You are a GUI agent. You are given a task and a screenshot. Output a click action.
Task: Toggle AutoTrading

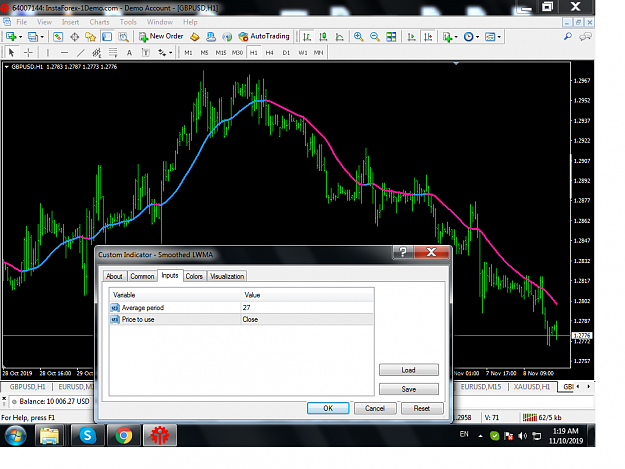pyautogui.click(x=264, y=36)
